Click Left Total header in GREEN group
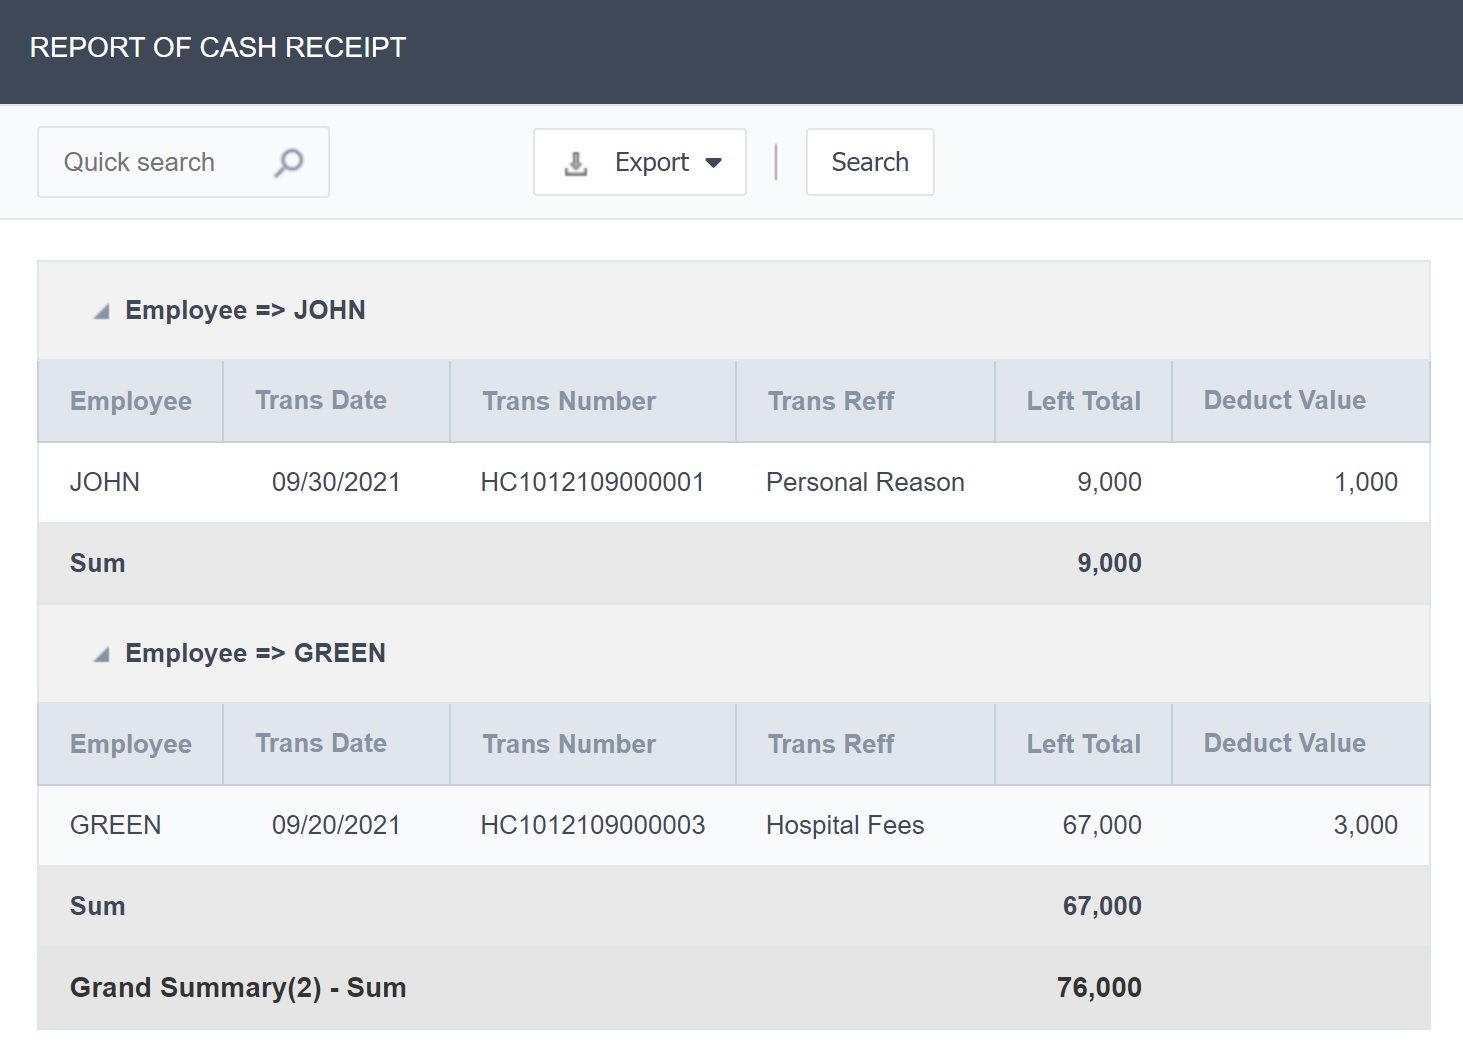This screenshot has width=1463, height=1052. coord(1083,744)
